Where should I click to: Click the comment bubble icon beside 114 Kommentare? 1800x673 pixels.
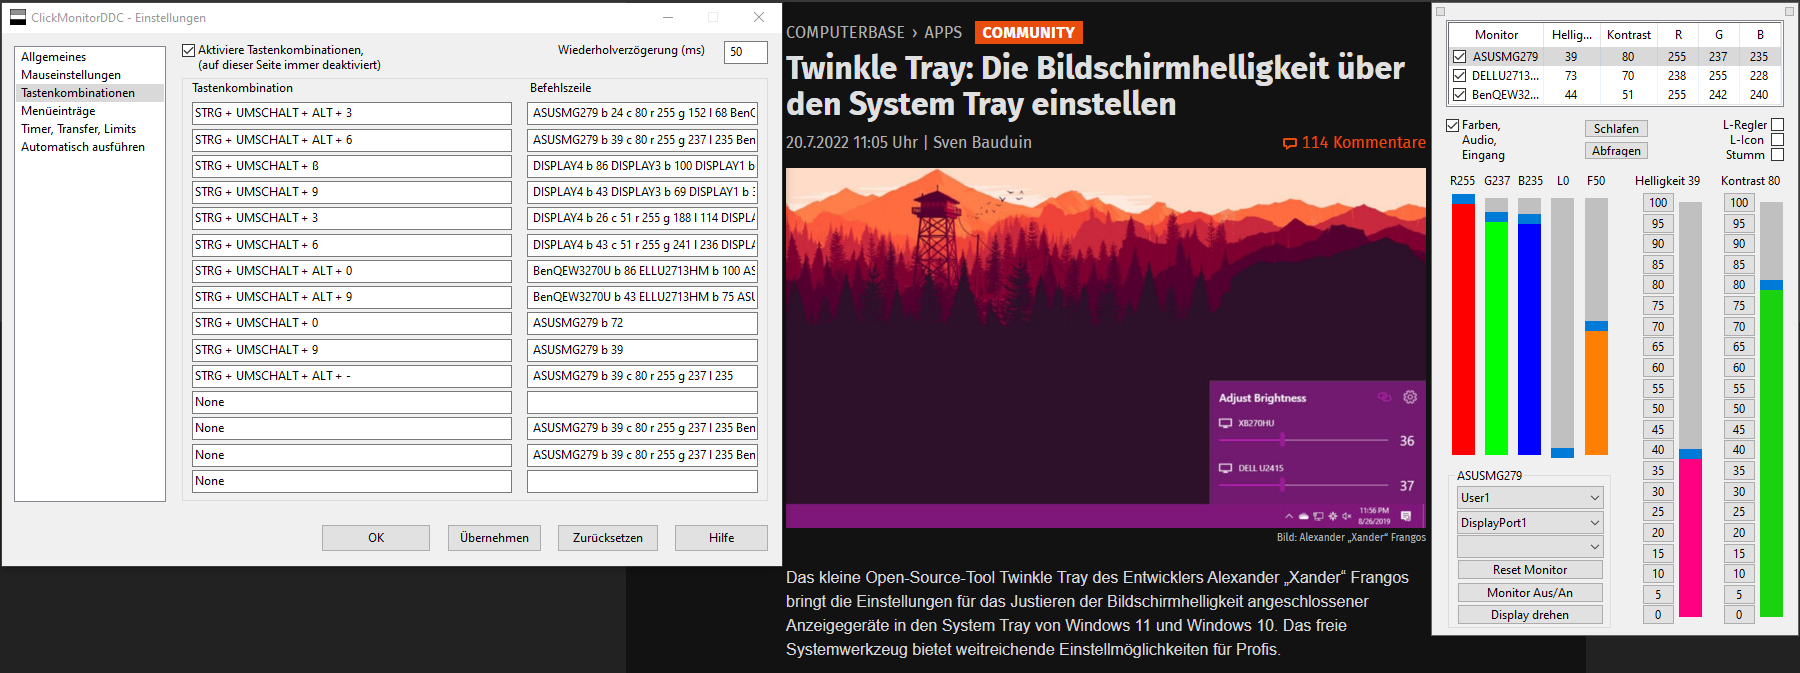[1290, 143]
